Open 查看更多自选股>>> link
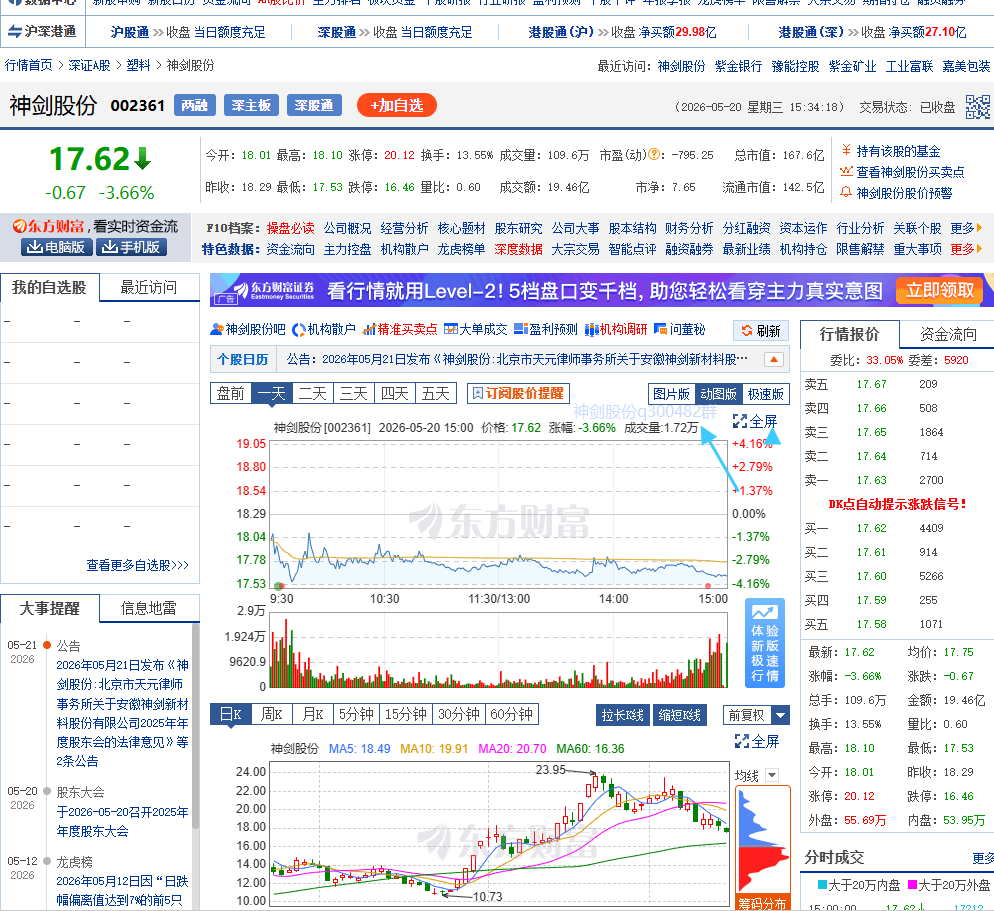Image resolution: width=994 pixels, height=911 pixels. [138, 565]
